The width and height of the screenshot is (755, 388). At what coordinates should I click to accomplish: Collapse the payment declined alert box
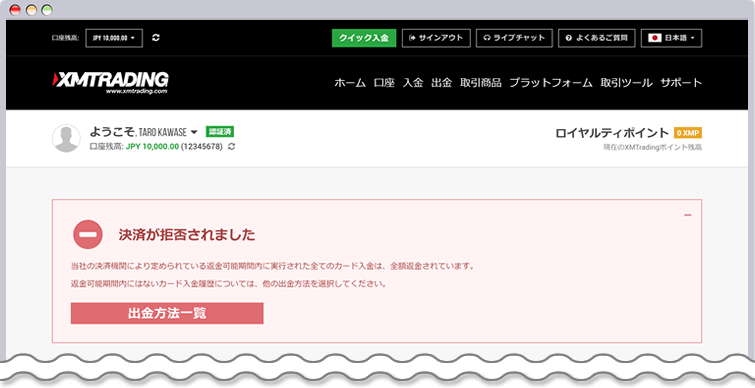coord(688,215)
